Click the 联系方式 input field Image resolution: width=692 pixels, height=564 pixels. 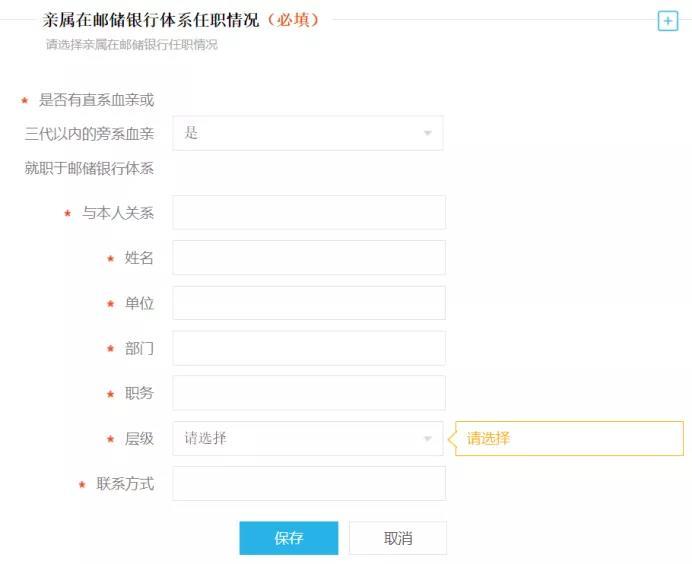point(308,484)
